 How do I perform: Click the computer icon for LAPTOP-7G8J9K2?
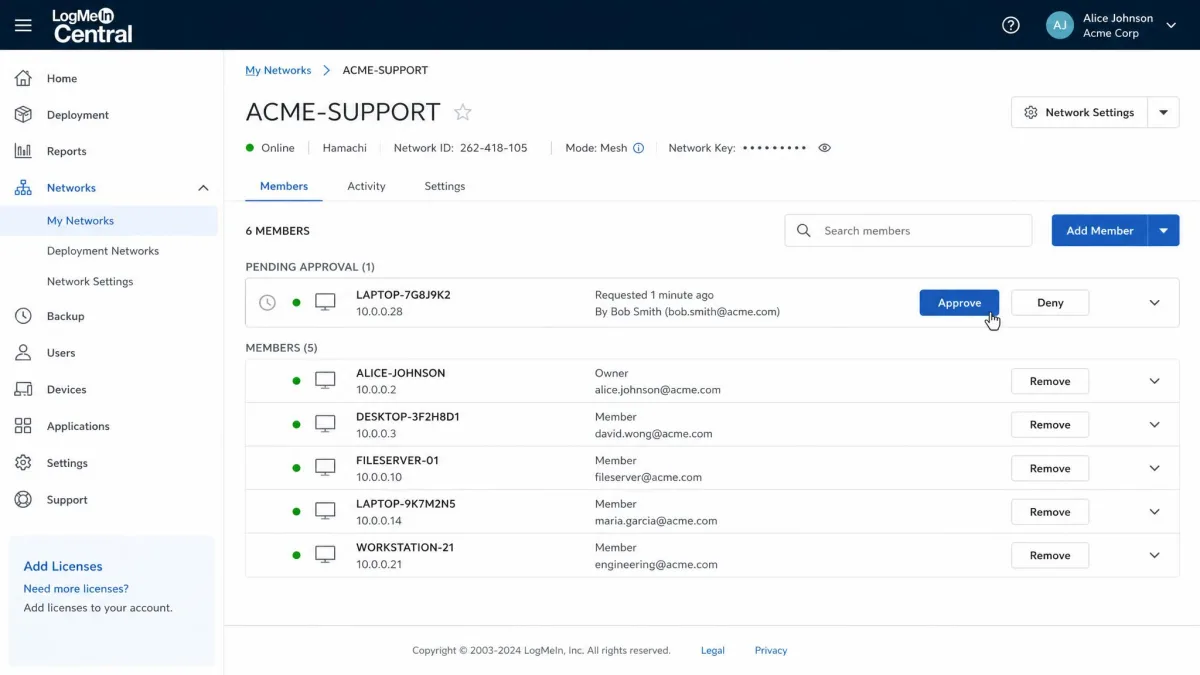(325, 302)
